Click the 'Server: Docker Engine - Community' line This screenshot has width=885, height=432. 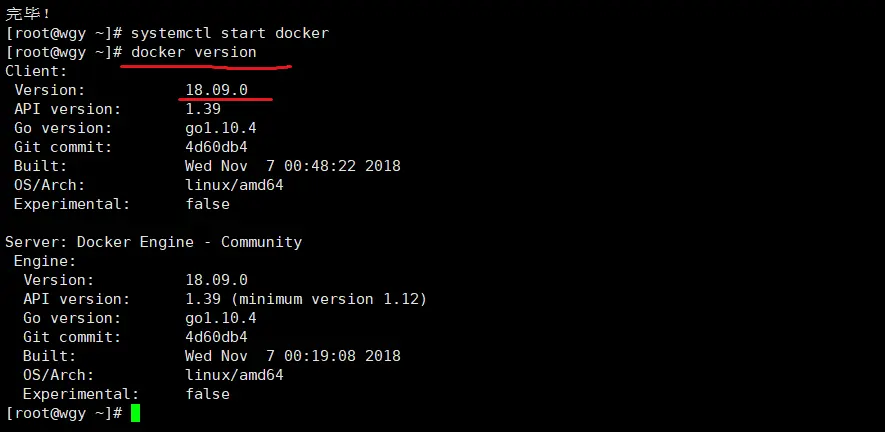click(153, 242)
